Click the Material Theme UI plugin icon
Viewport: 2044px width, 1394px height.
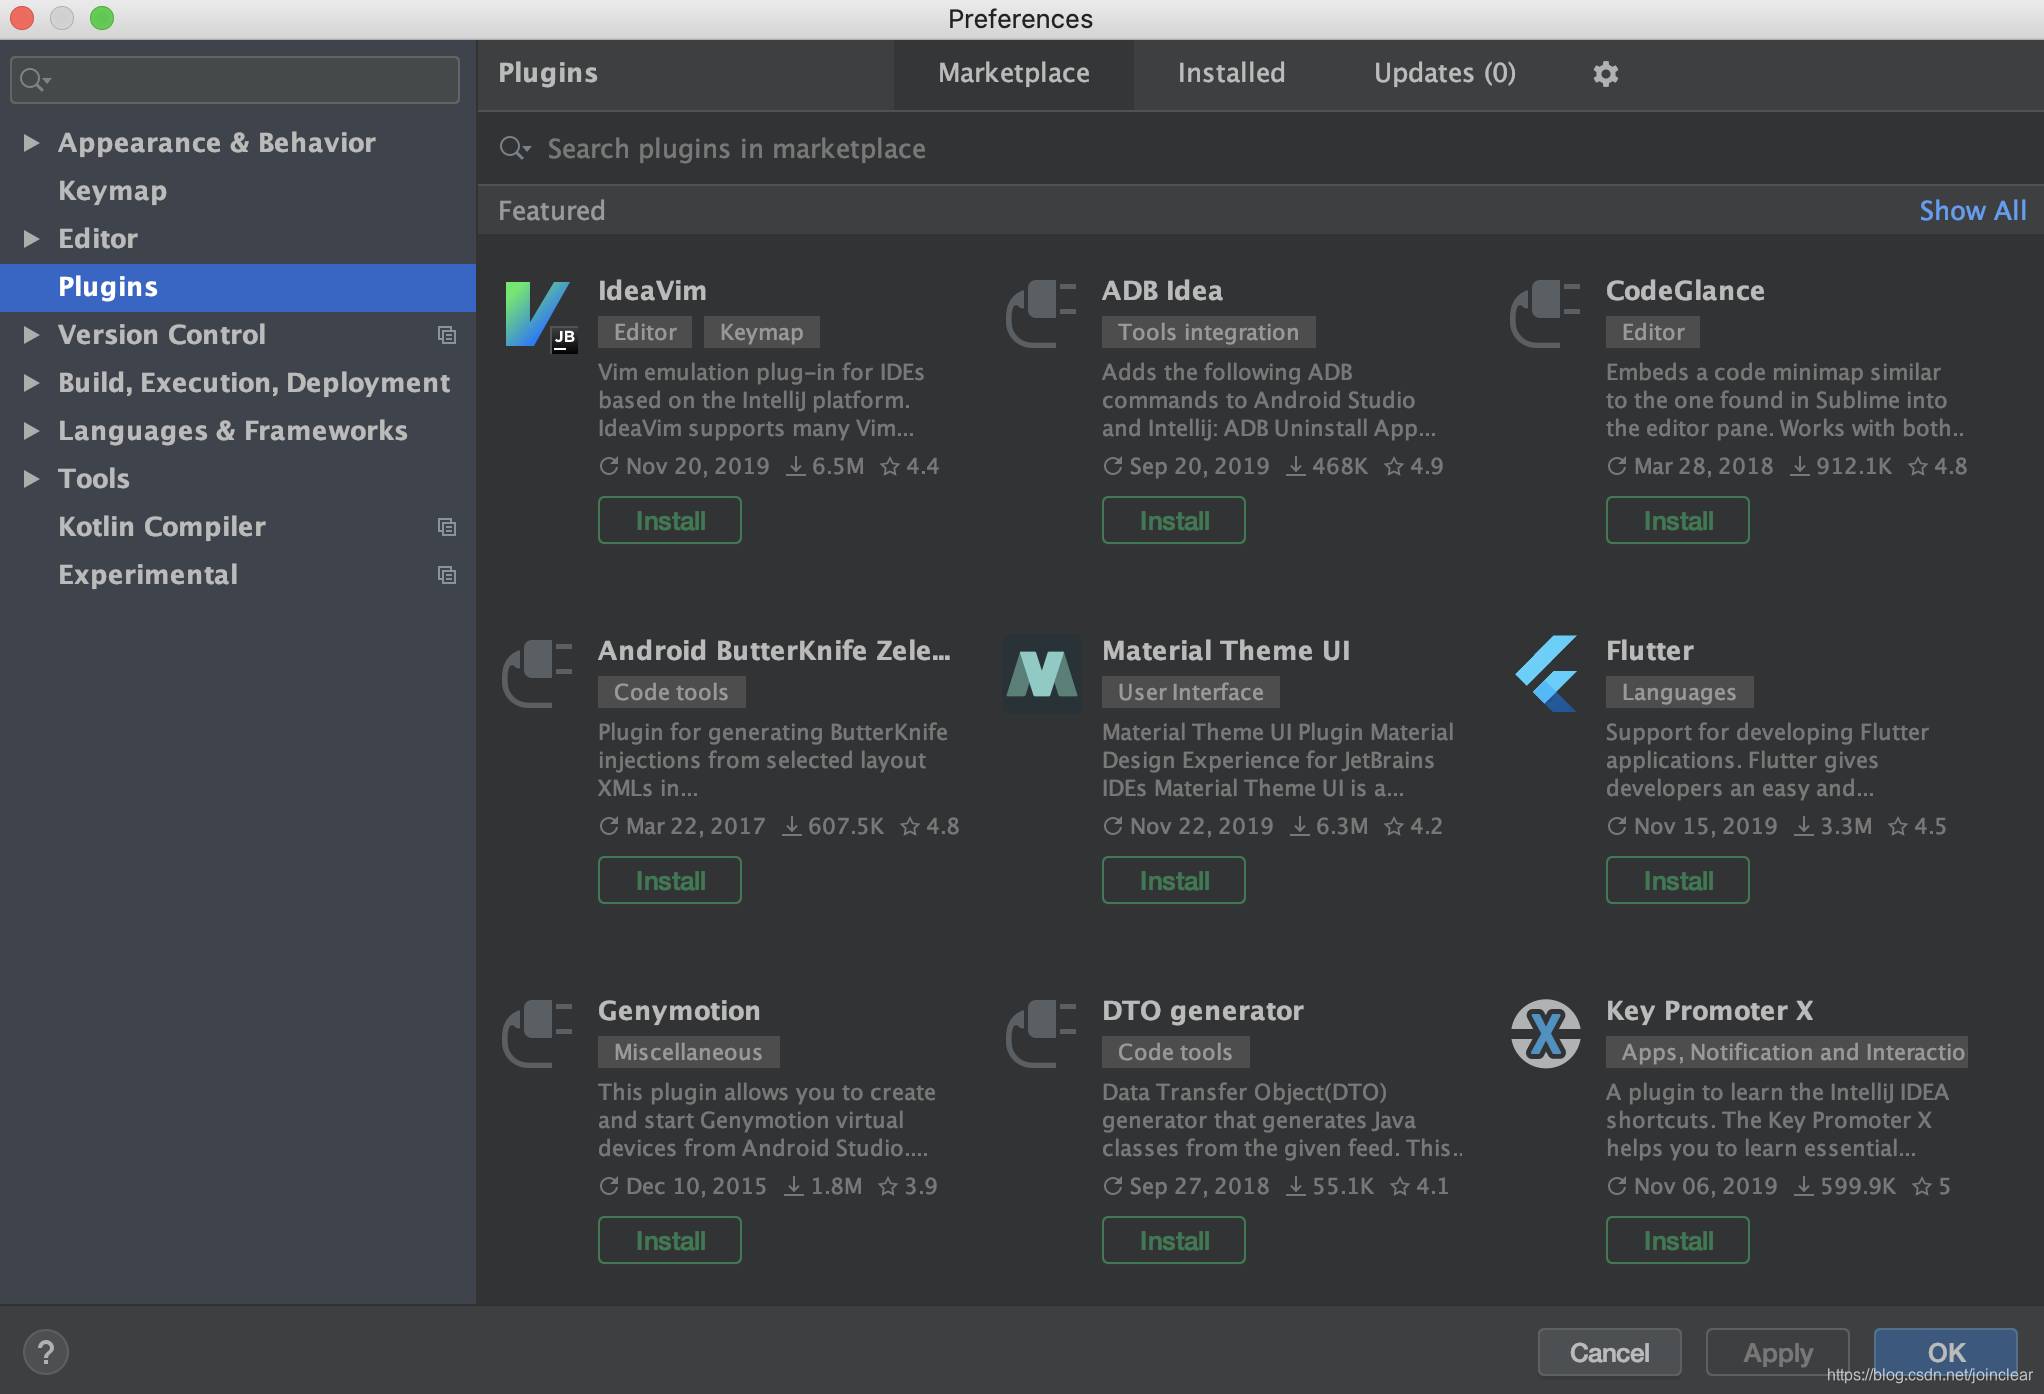(1042, 674)
